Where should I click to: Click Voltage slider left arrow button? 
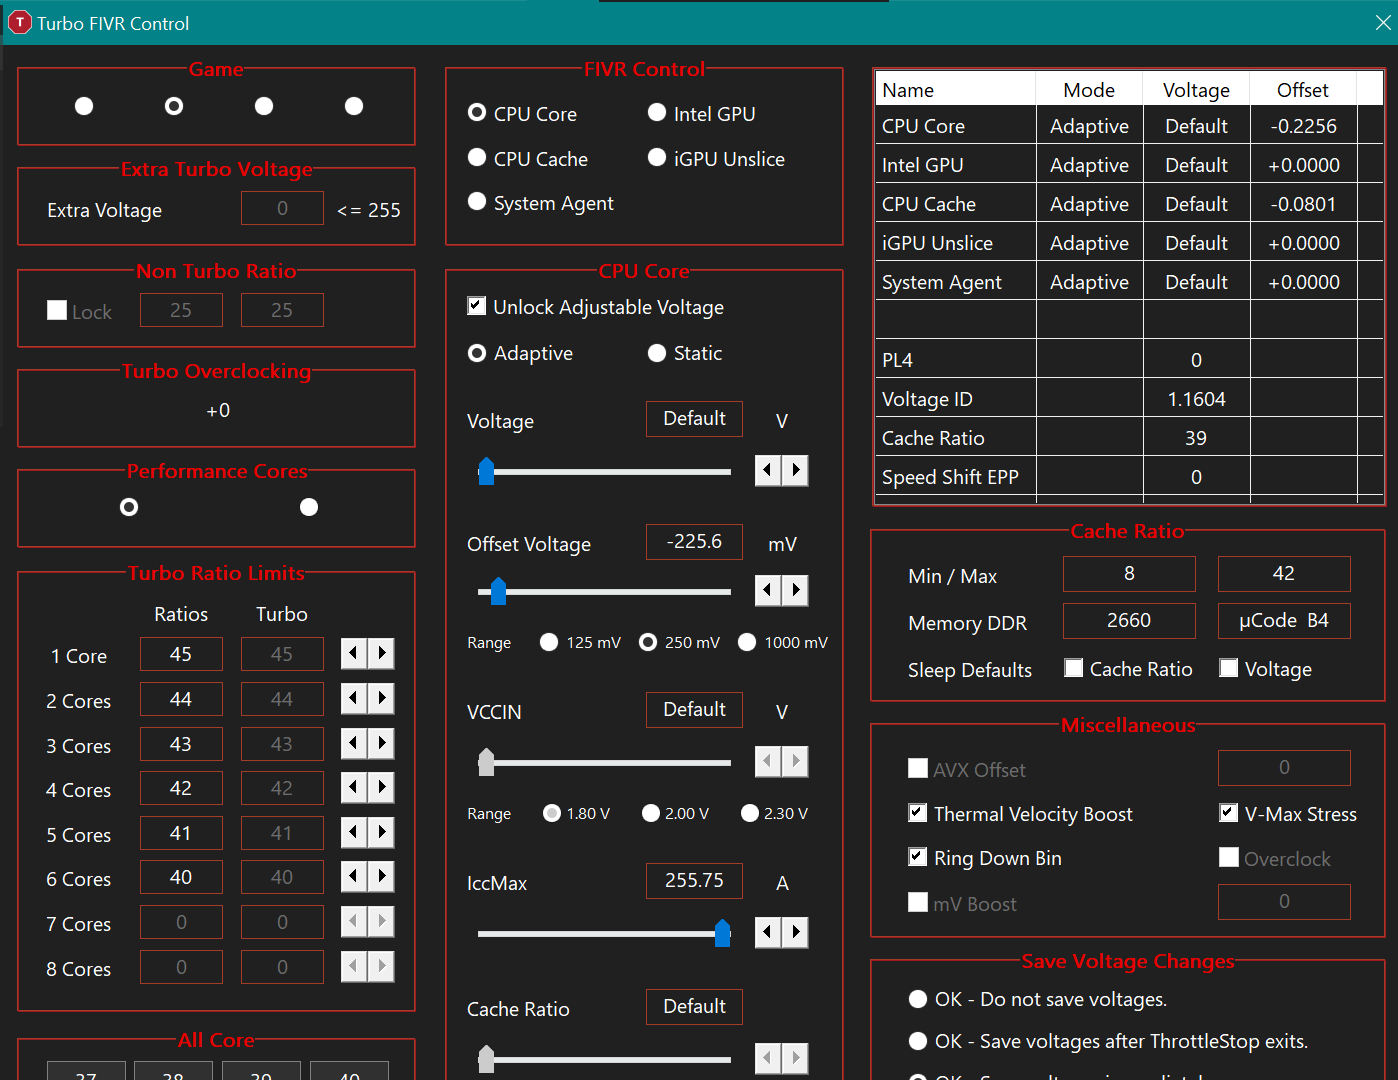click(768, 470)
